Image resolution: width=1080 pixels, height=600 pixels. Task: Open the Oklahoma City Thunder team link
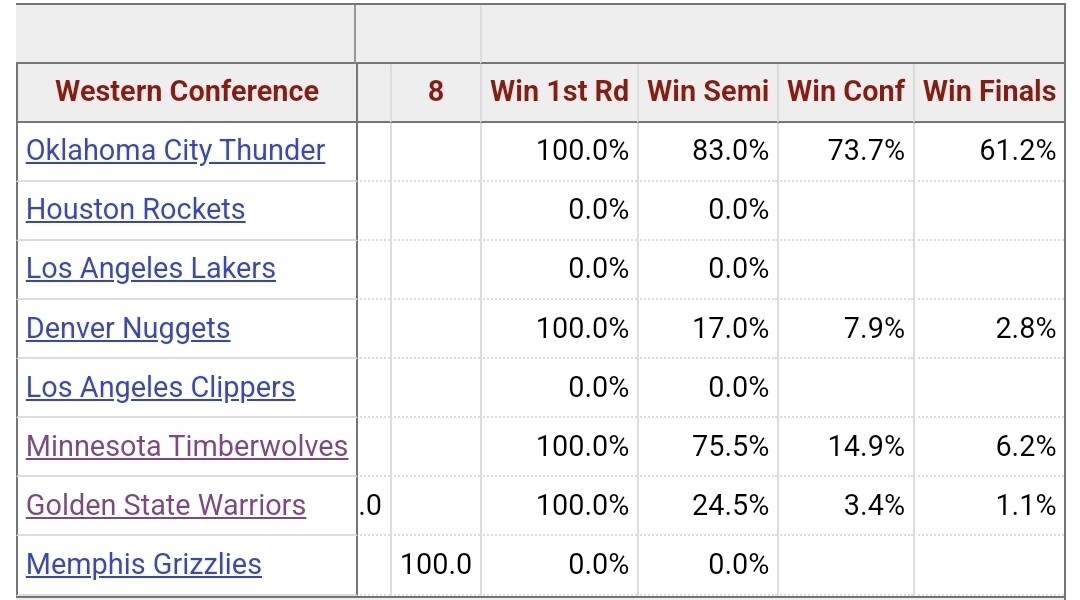coord(175,150)
